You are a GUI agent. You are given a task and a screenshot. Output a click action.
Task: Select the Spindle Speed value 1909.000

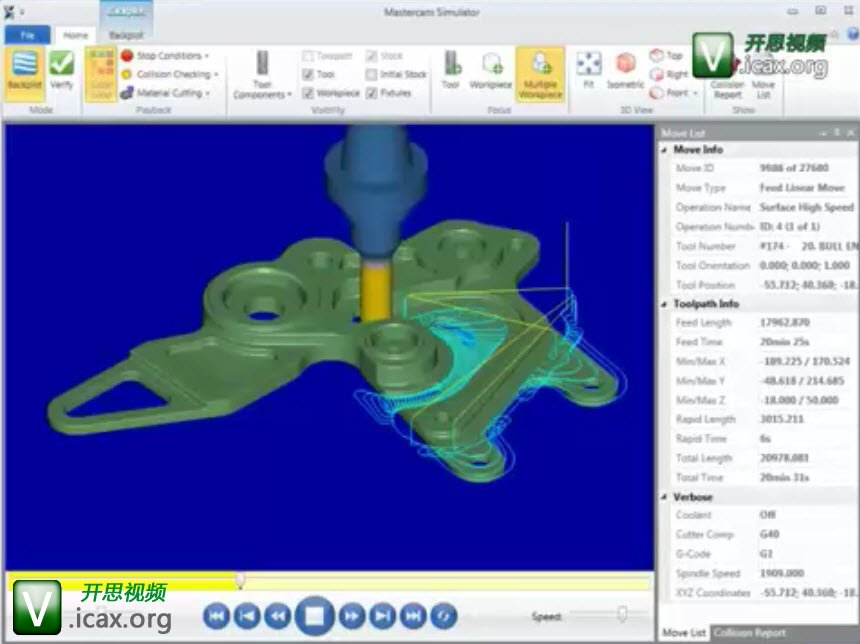click(x=782, y=573)
